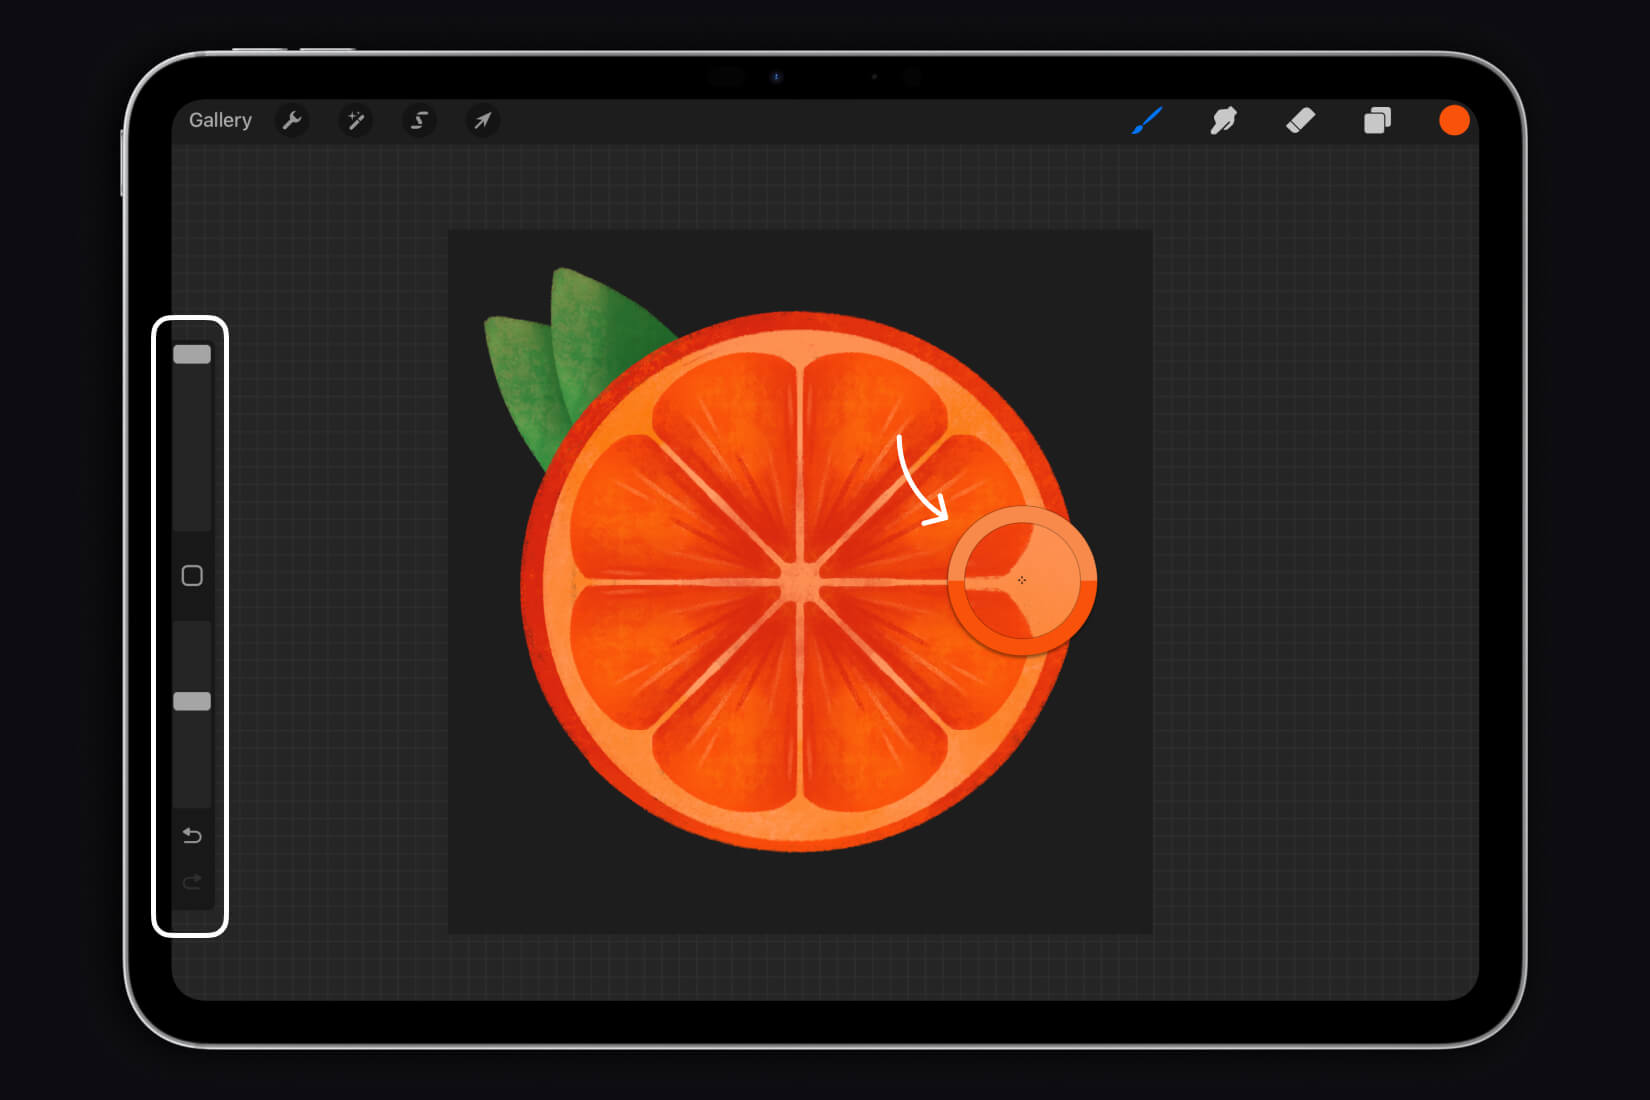The image size is (1650, 1100).
Task: Click the brush size slider handle
Action: pyautogui.click(x=192, y=354)
